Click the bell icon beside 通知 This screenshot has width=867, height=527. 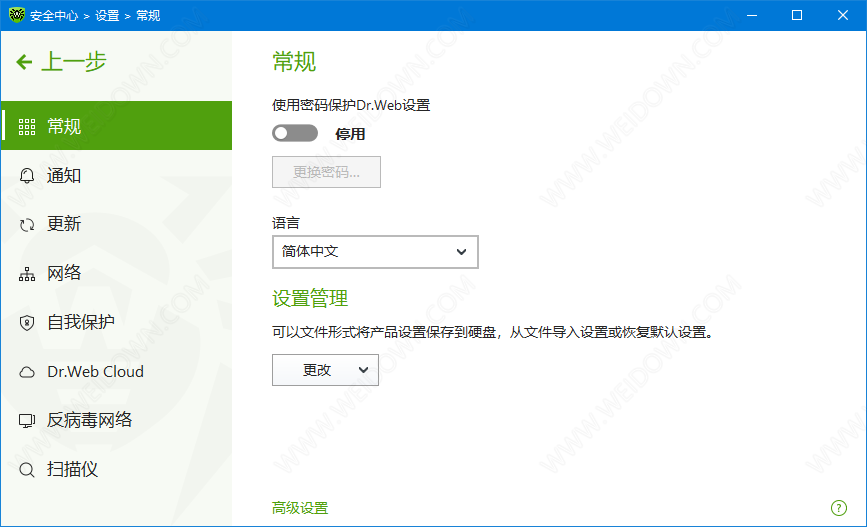[x=27, y=176]
